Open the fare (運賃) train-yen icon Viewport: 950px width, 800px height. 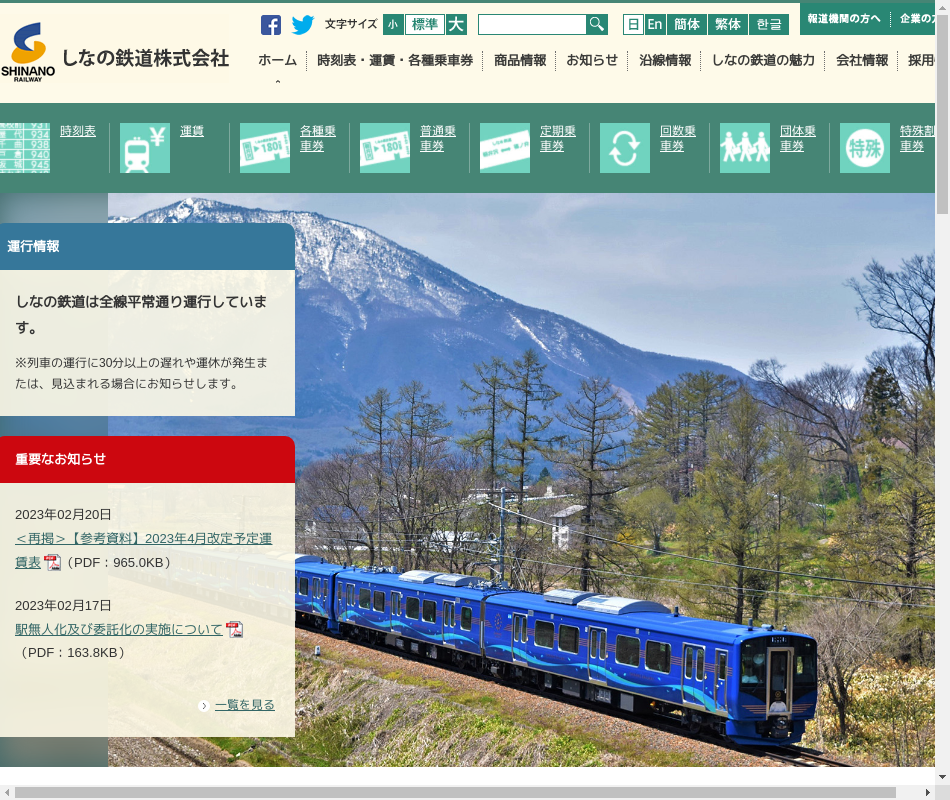click(145, 148)
